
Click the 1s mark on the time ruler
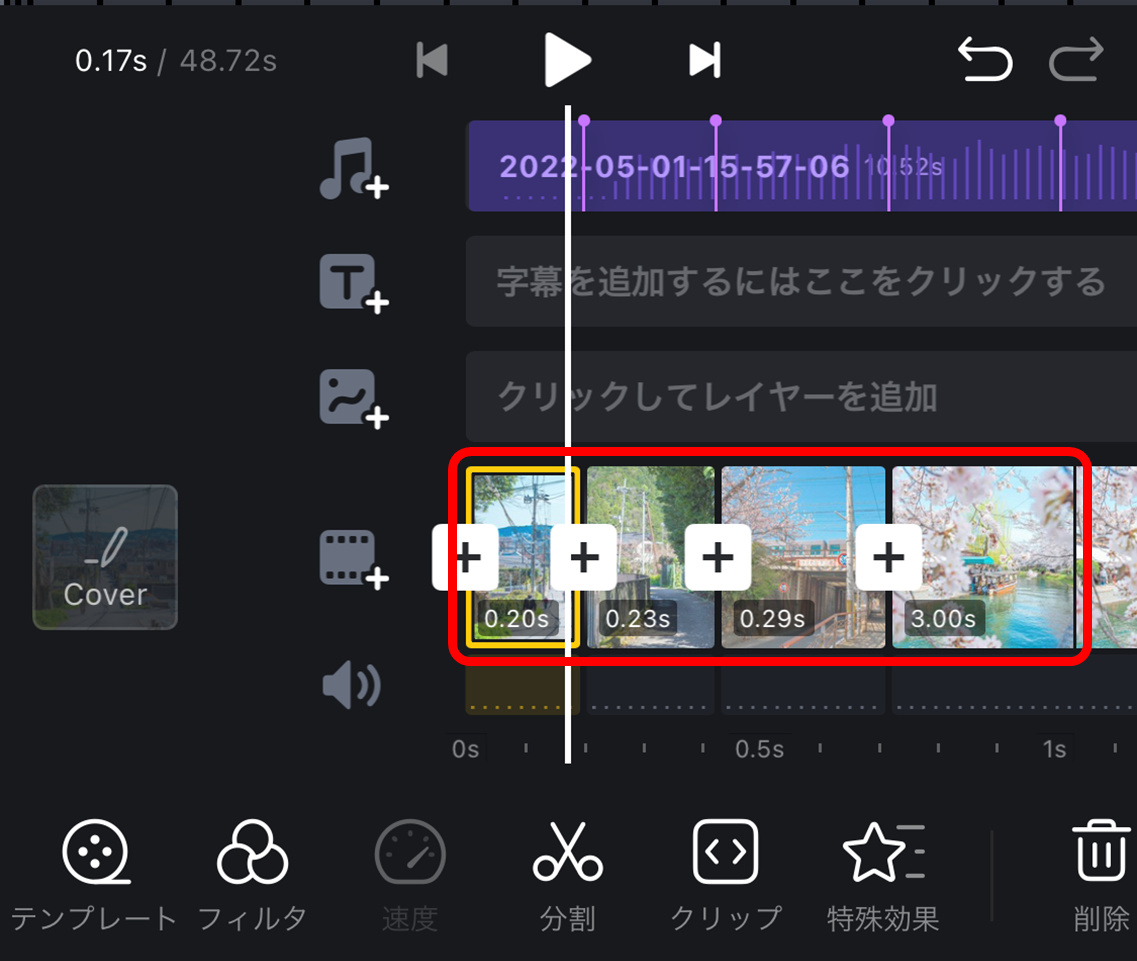[1054, 749]
